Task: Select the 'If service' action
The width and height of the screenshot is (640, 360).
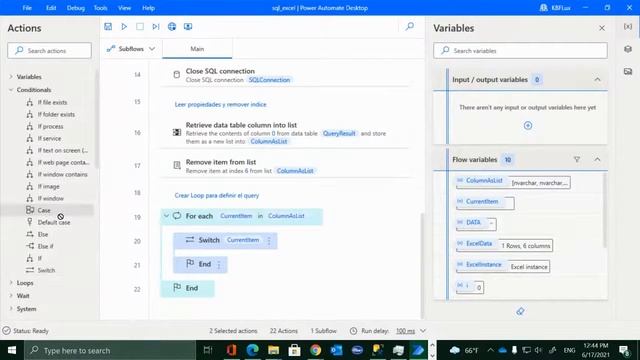Action: [x=49, y=138]
